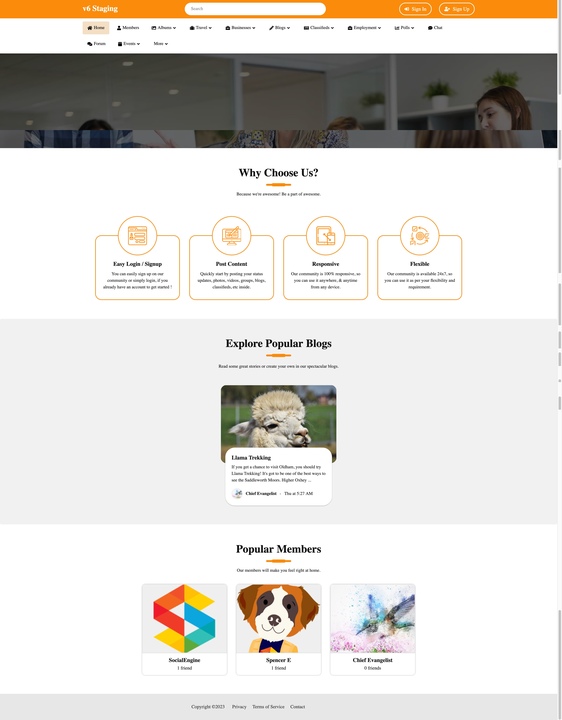Click the Sign Up button
Image resolution: width=562 pixels, height=720 pixels.
pos(456,9)
